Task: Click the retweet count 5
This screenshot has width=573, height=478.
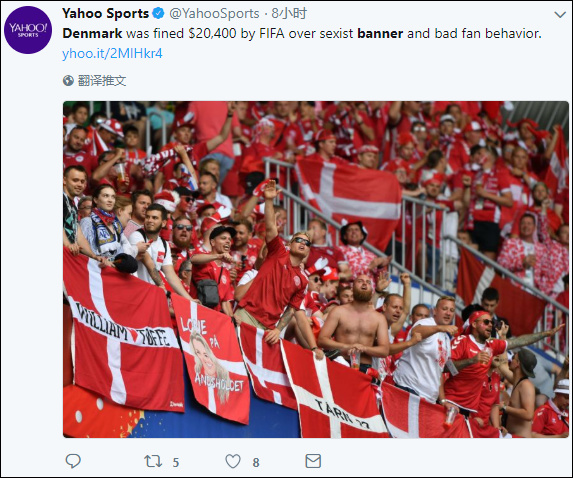Action: (x=176, y=462)
